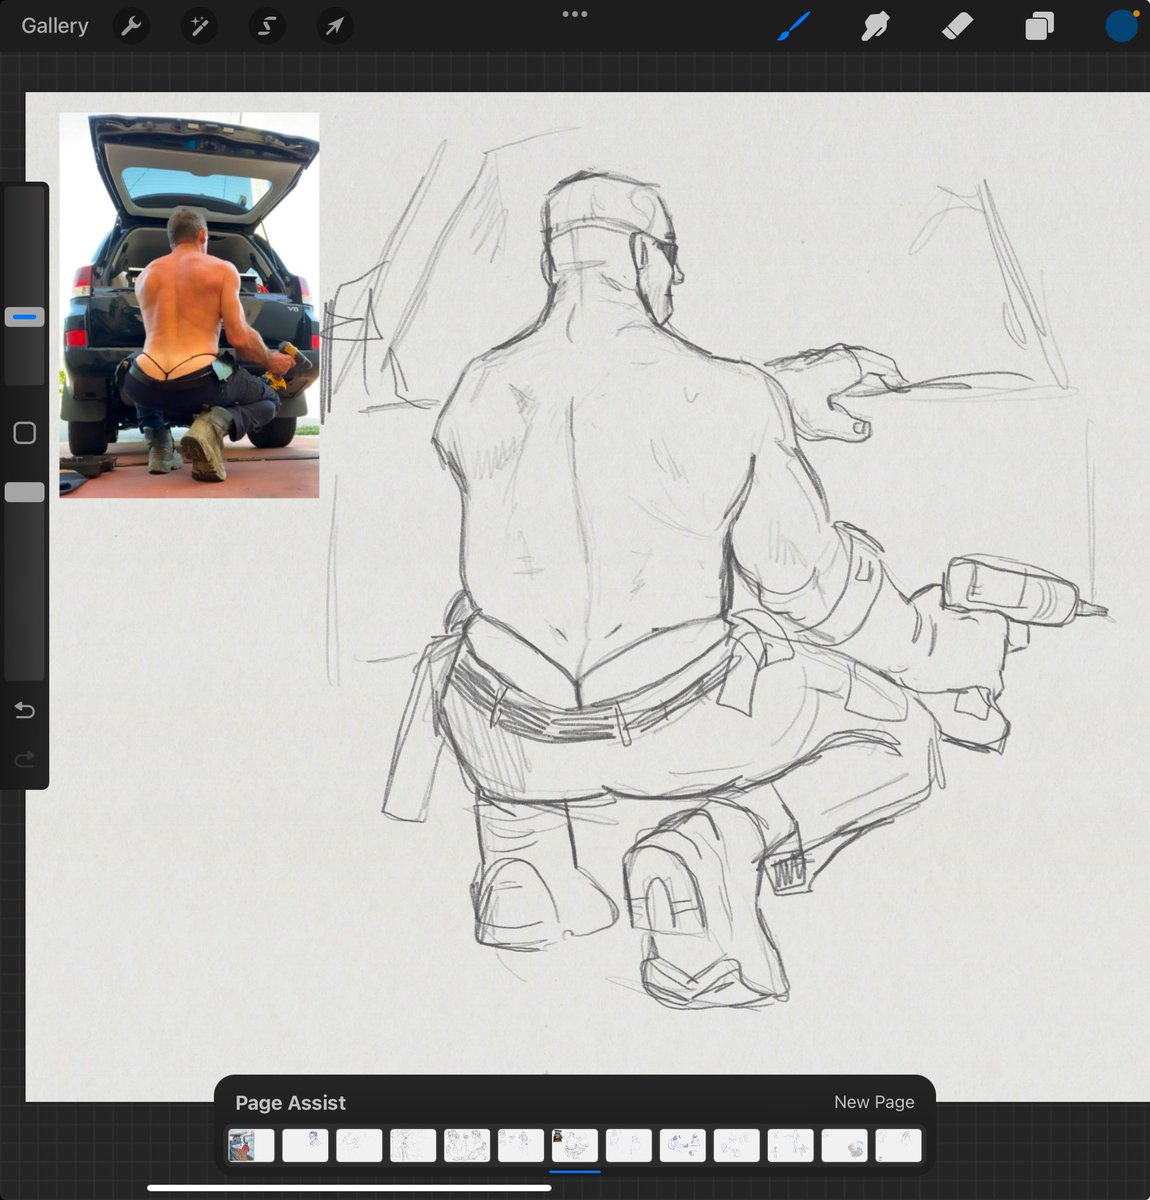Open the first page thumbnail with color photo
This screenshot has height=1200, width=1150.
coord(251,1145)
